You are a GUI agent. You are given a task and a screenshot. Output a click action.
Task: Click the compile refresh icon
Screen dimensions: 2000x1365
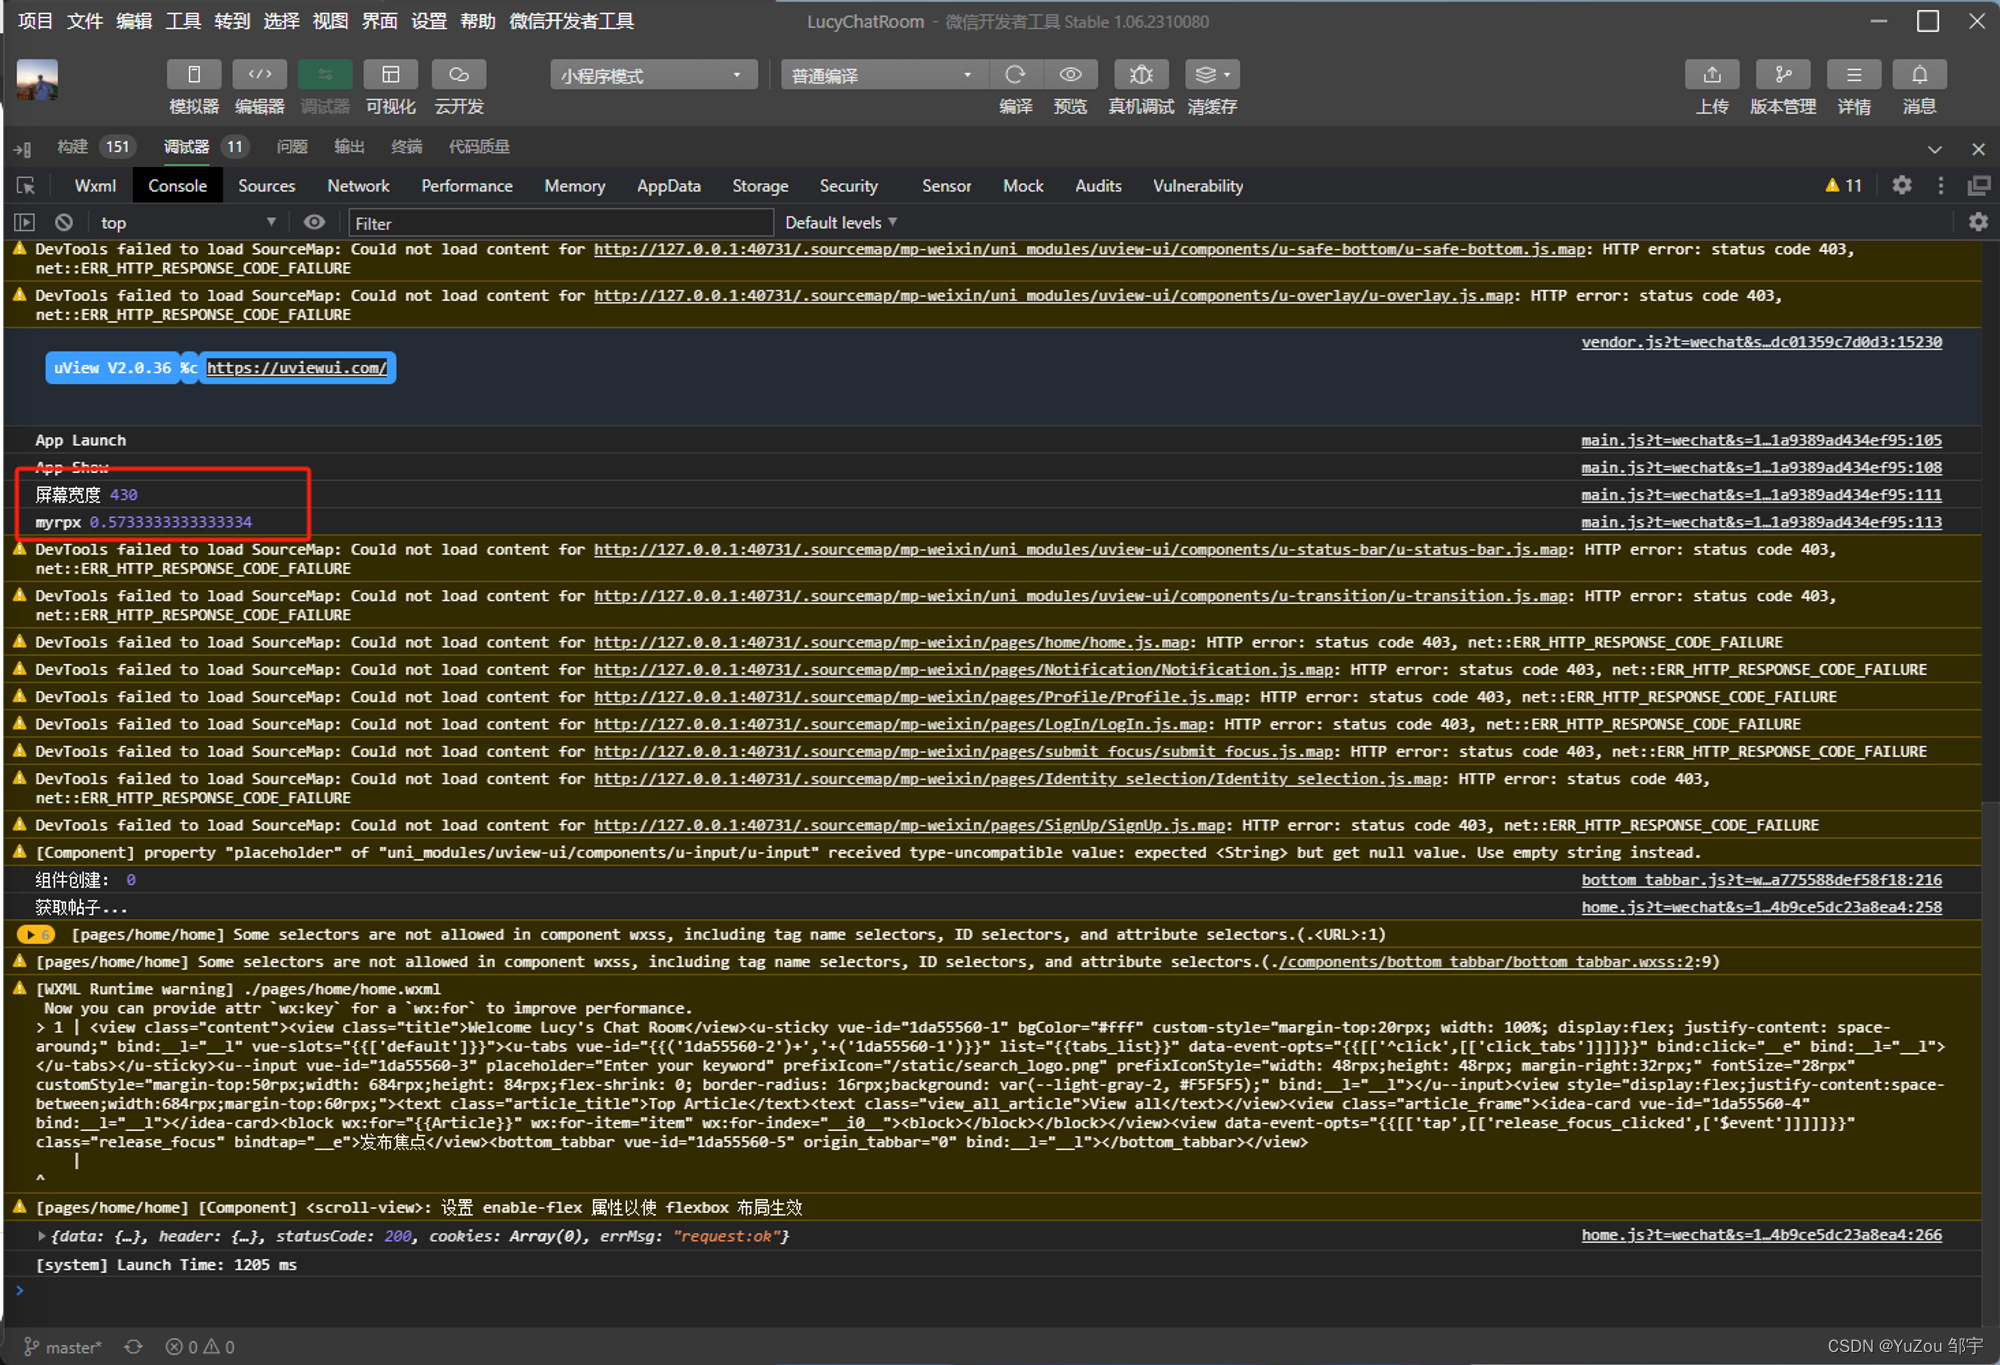point(1015,75)
